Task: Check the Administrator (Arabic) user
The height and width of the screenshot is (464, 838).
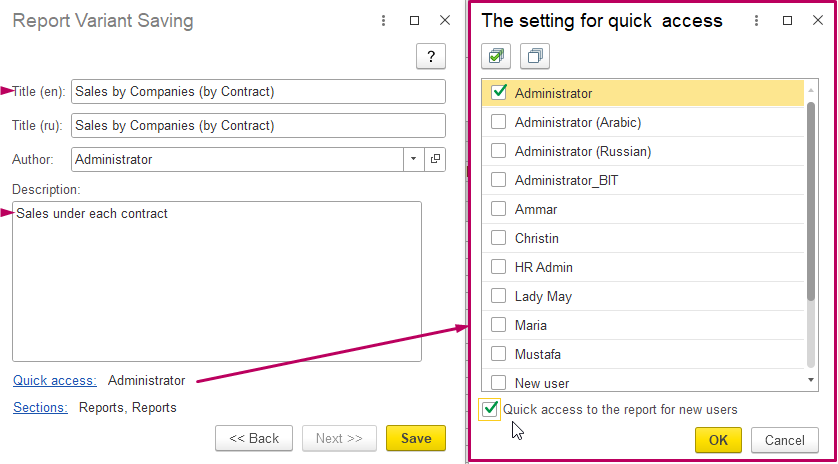Action: [x=499, y=122]
